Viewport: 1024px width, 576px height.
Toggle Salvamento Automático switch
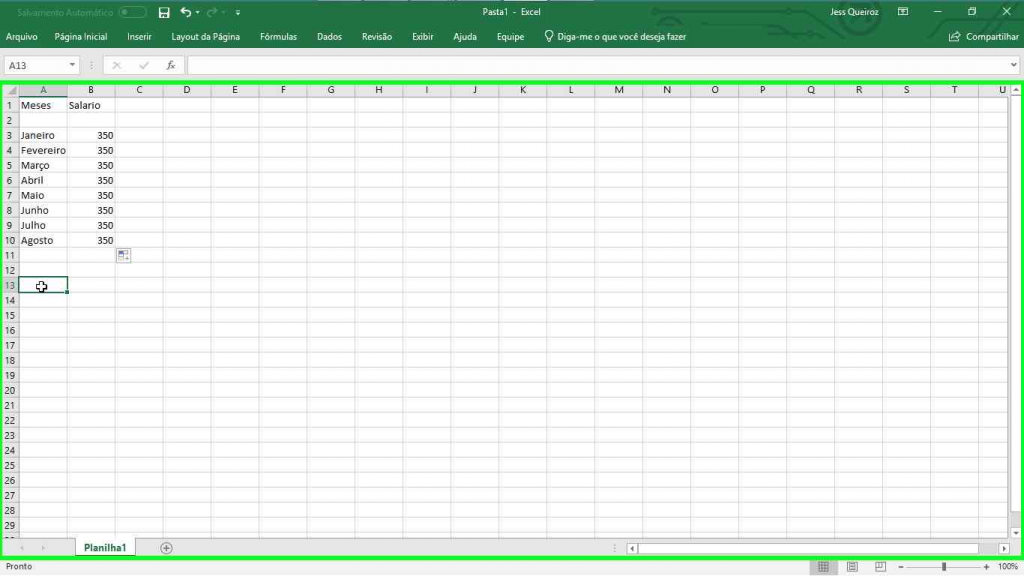[133, 12]
